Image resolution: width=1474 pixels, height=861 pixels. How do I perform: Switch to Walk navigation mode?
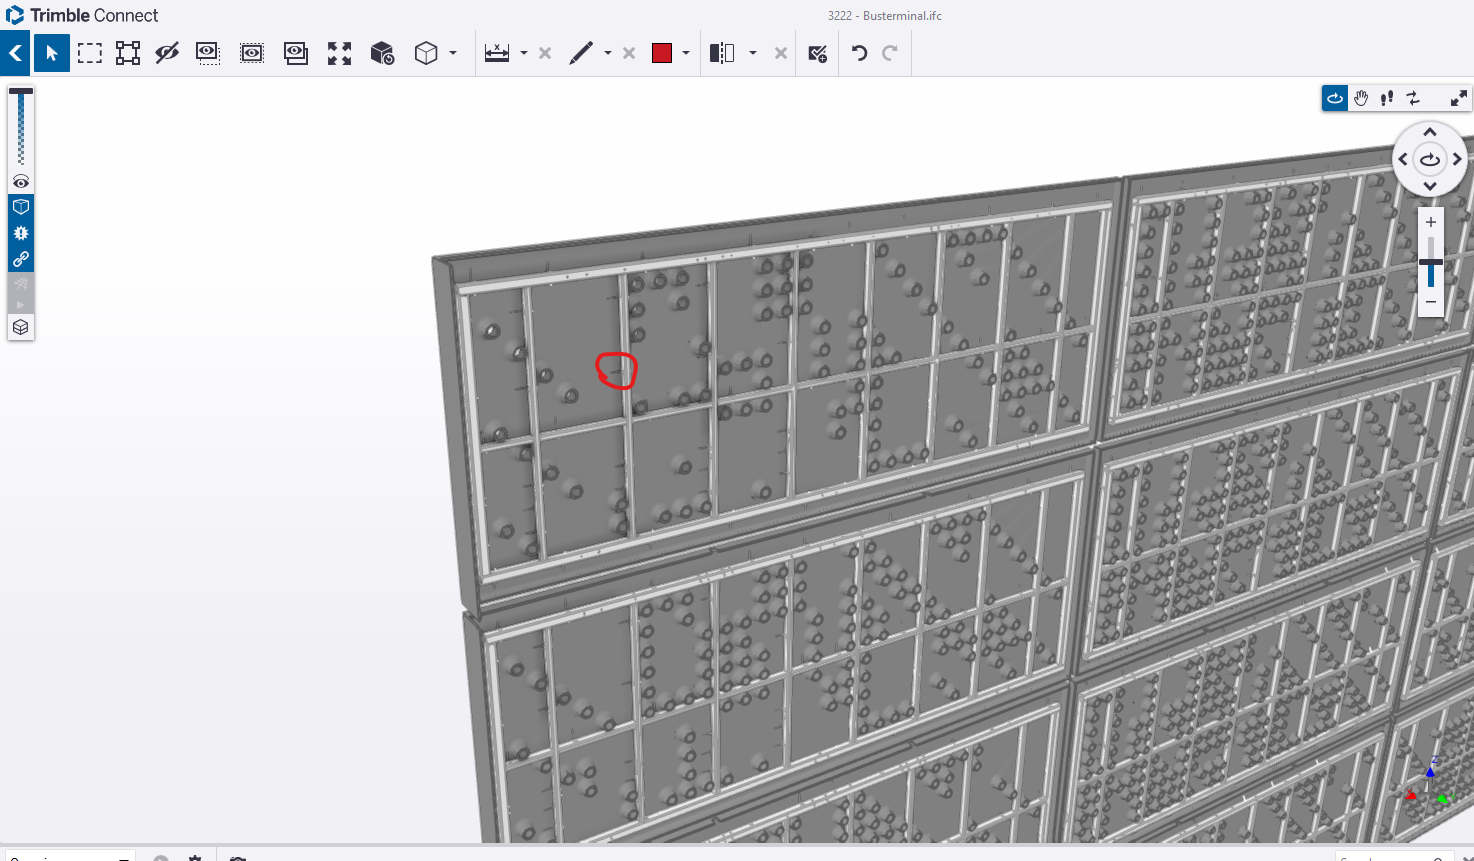1387,97
